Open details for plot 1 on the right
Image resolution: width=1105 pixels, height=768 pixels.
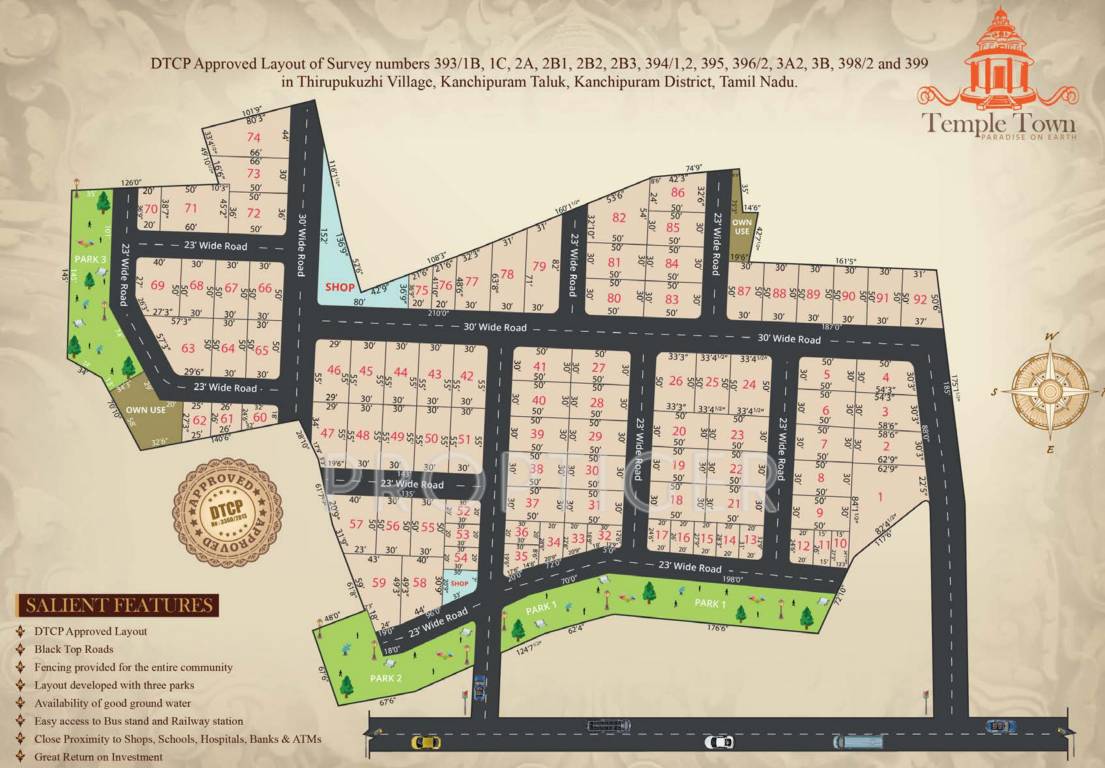(880, 494)
